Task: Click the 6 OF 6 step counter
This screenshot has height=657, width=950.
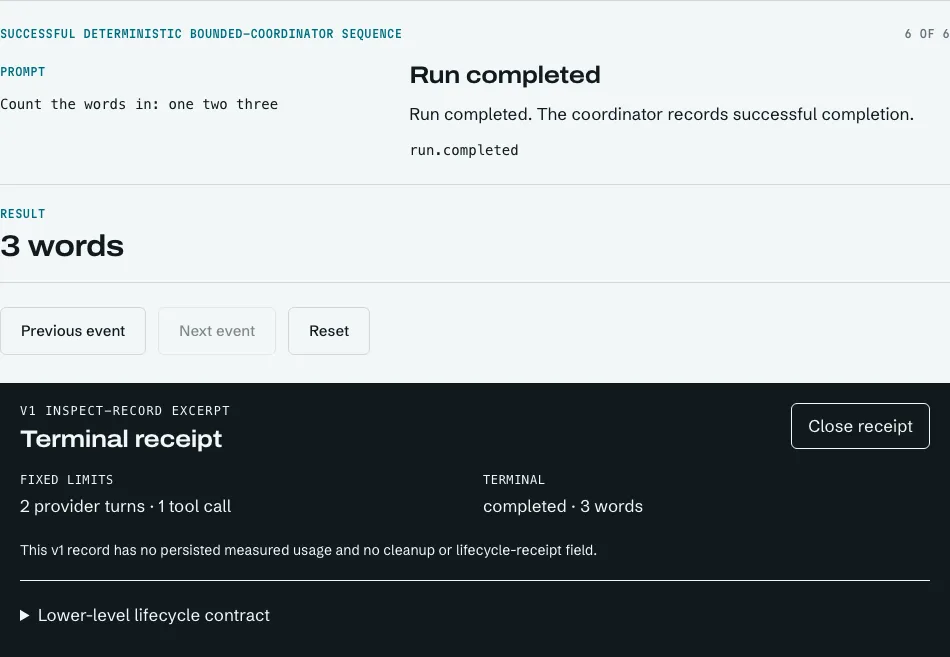Action: click(926, 34)
